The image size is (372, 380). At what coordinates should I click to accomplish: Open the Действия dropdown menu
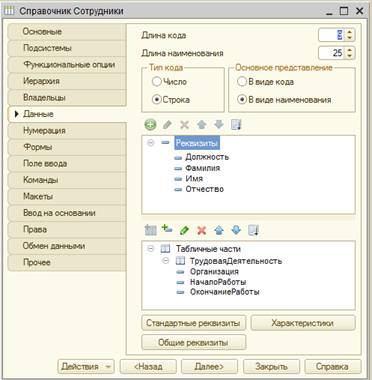pos(86,367)
